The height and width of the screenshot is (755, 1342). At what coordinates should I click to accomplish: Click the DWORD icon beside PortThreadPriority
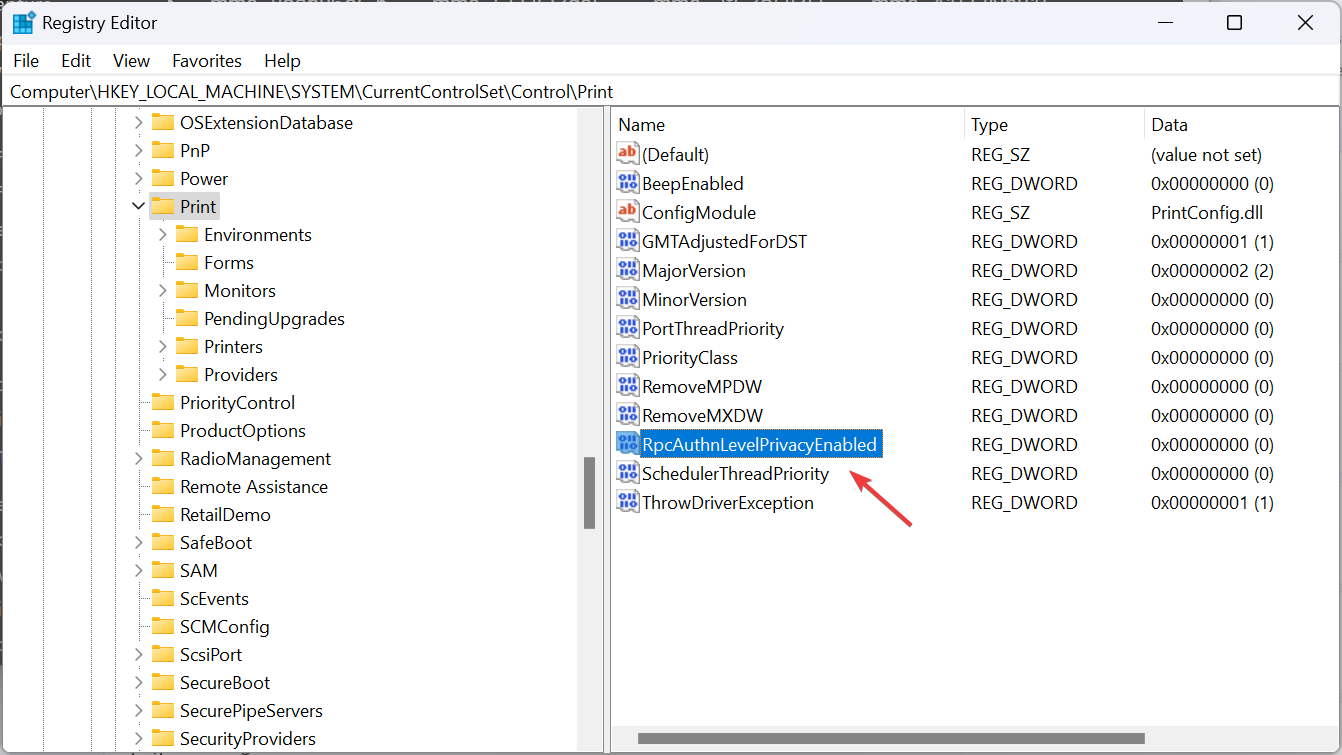(x=627, y=328)
